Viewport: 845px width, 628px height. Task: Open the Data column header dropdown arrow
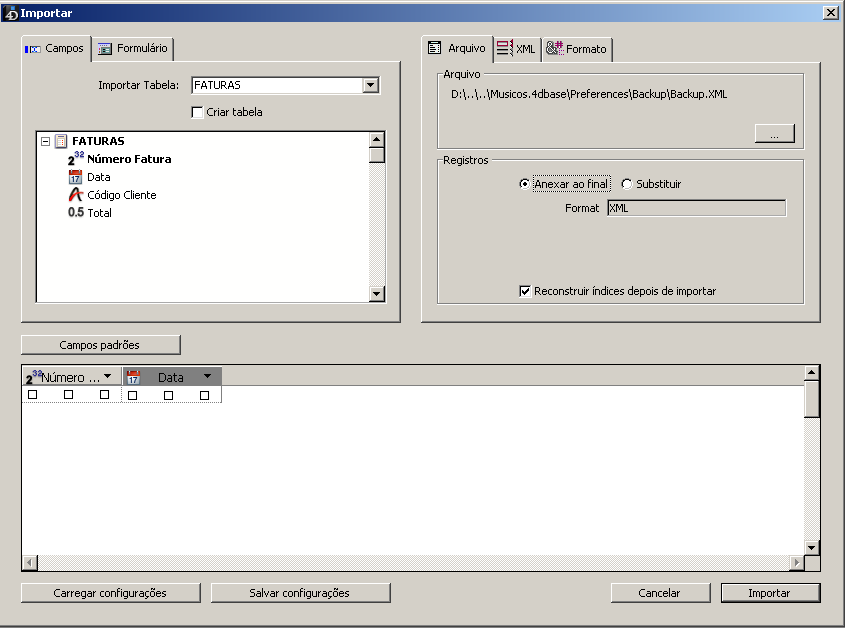point(207,376)
